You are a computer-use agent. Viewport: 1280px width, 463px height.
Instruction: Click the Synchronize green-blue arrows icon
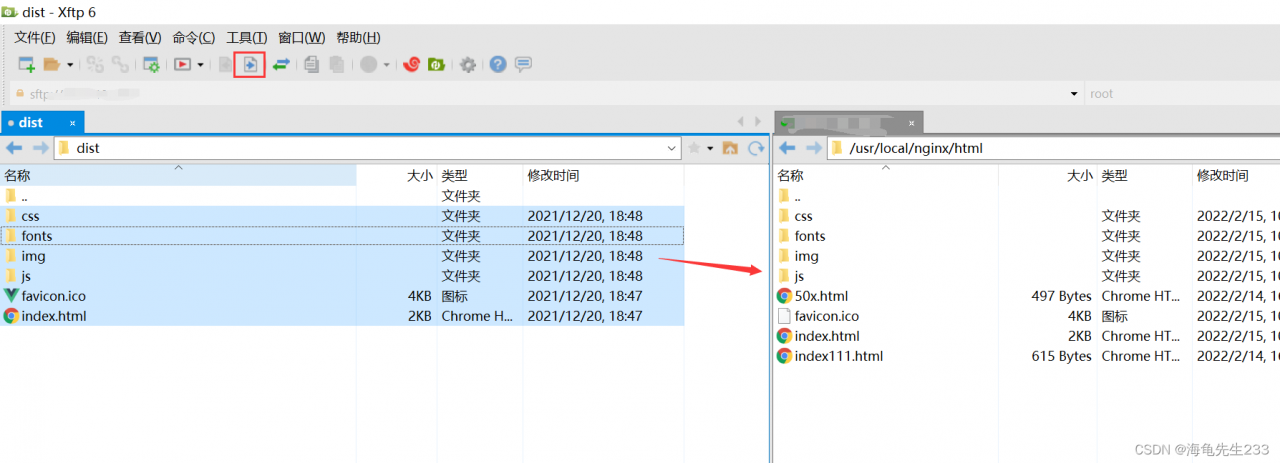tap(281, 65)
